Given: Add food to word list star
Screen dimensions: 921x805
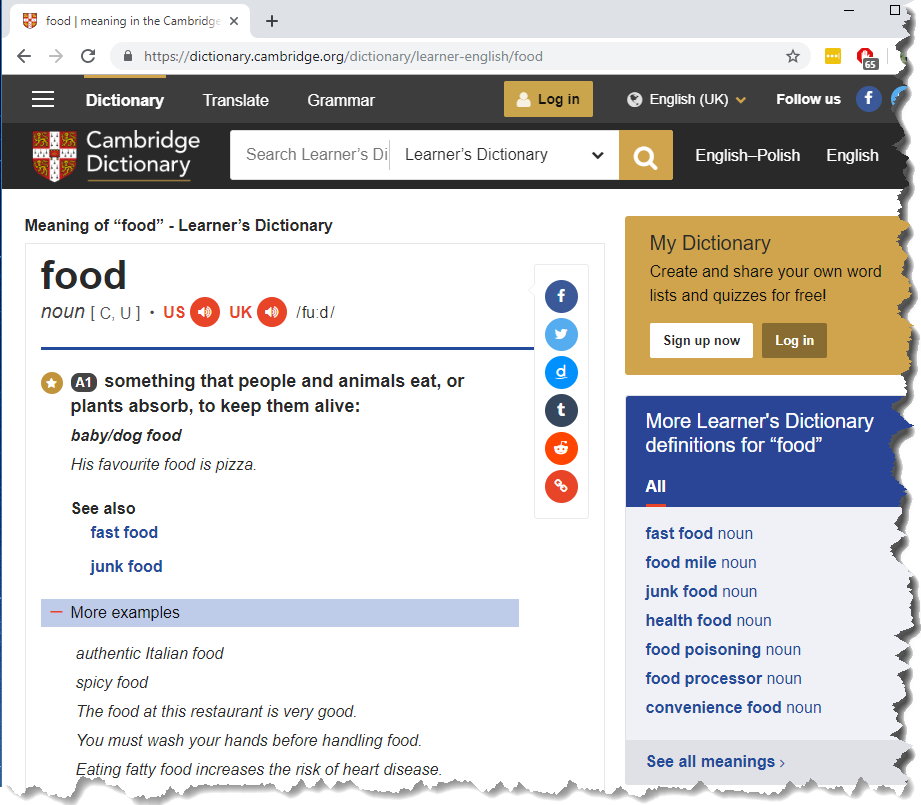Looking at the screenshot, I should [51, 382].
